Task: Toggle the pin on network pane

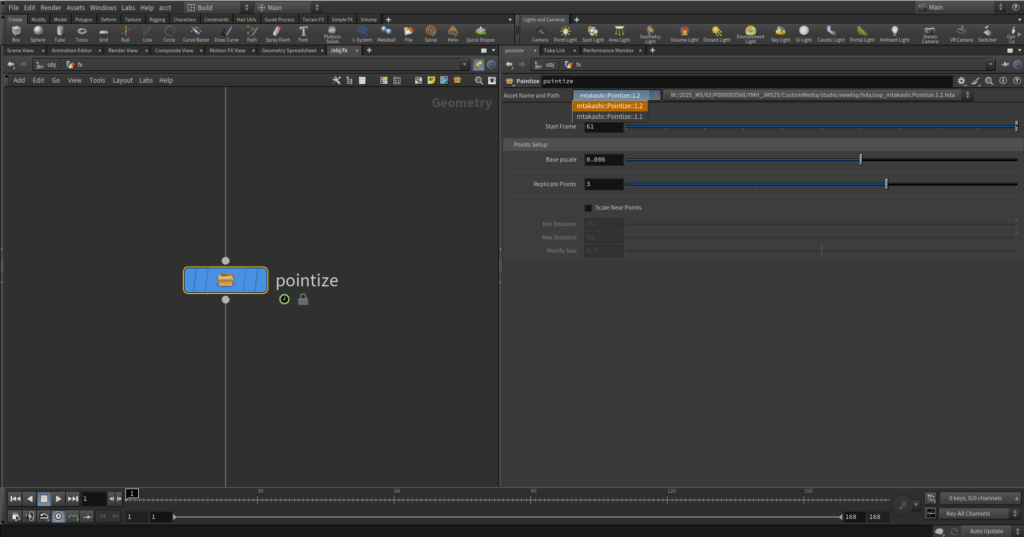Action: click(479, 64)
